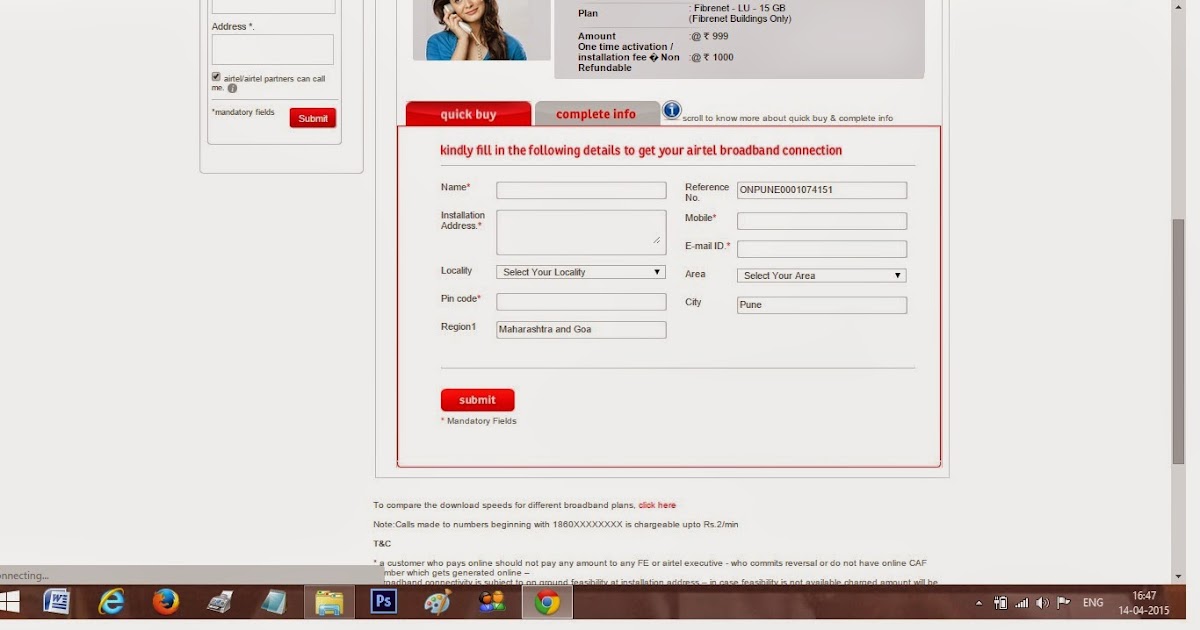
Task: Click the Region1 field with Maharashtra and Goa
Action: pos(581,330)
